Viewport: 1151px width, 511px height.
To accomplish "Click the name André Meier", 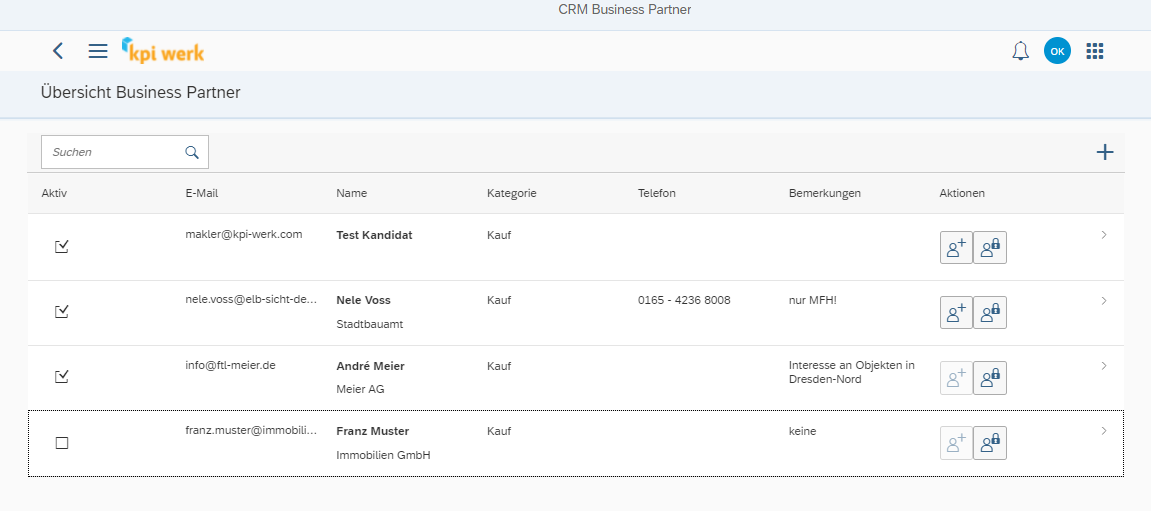I will click(x=370, y=366).
